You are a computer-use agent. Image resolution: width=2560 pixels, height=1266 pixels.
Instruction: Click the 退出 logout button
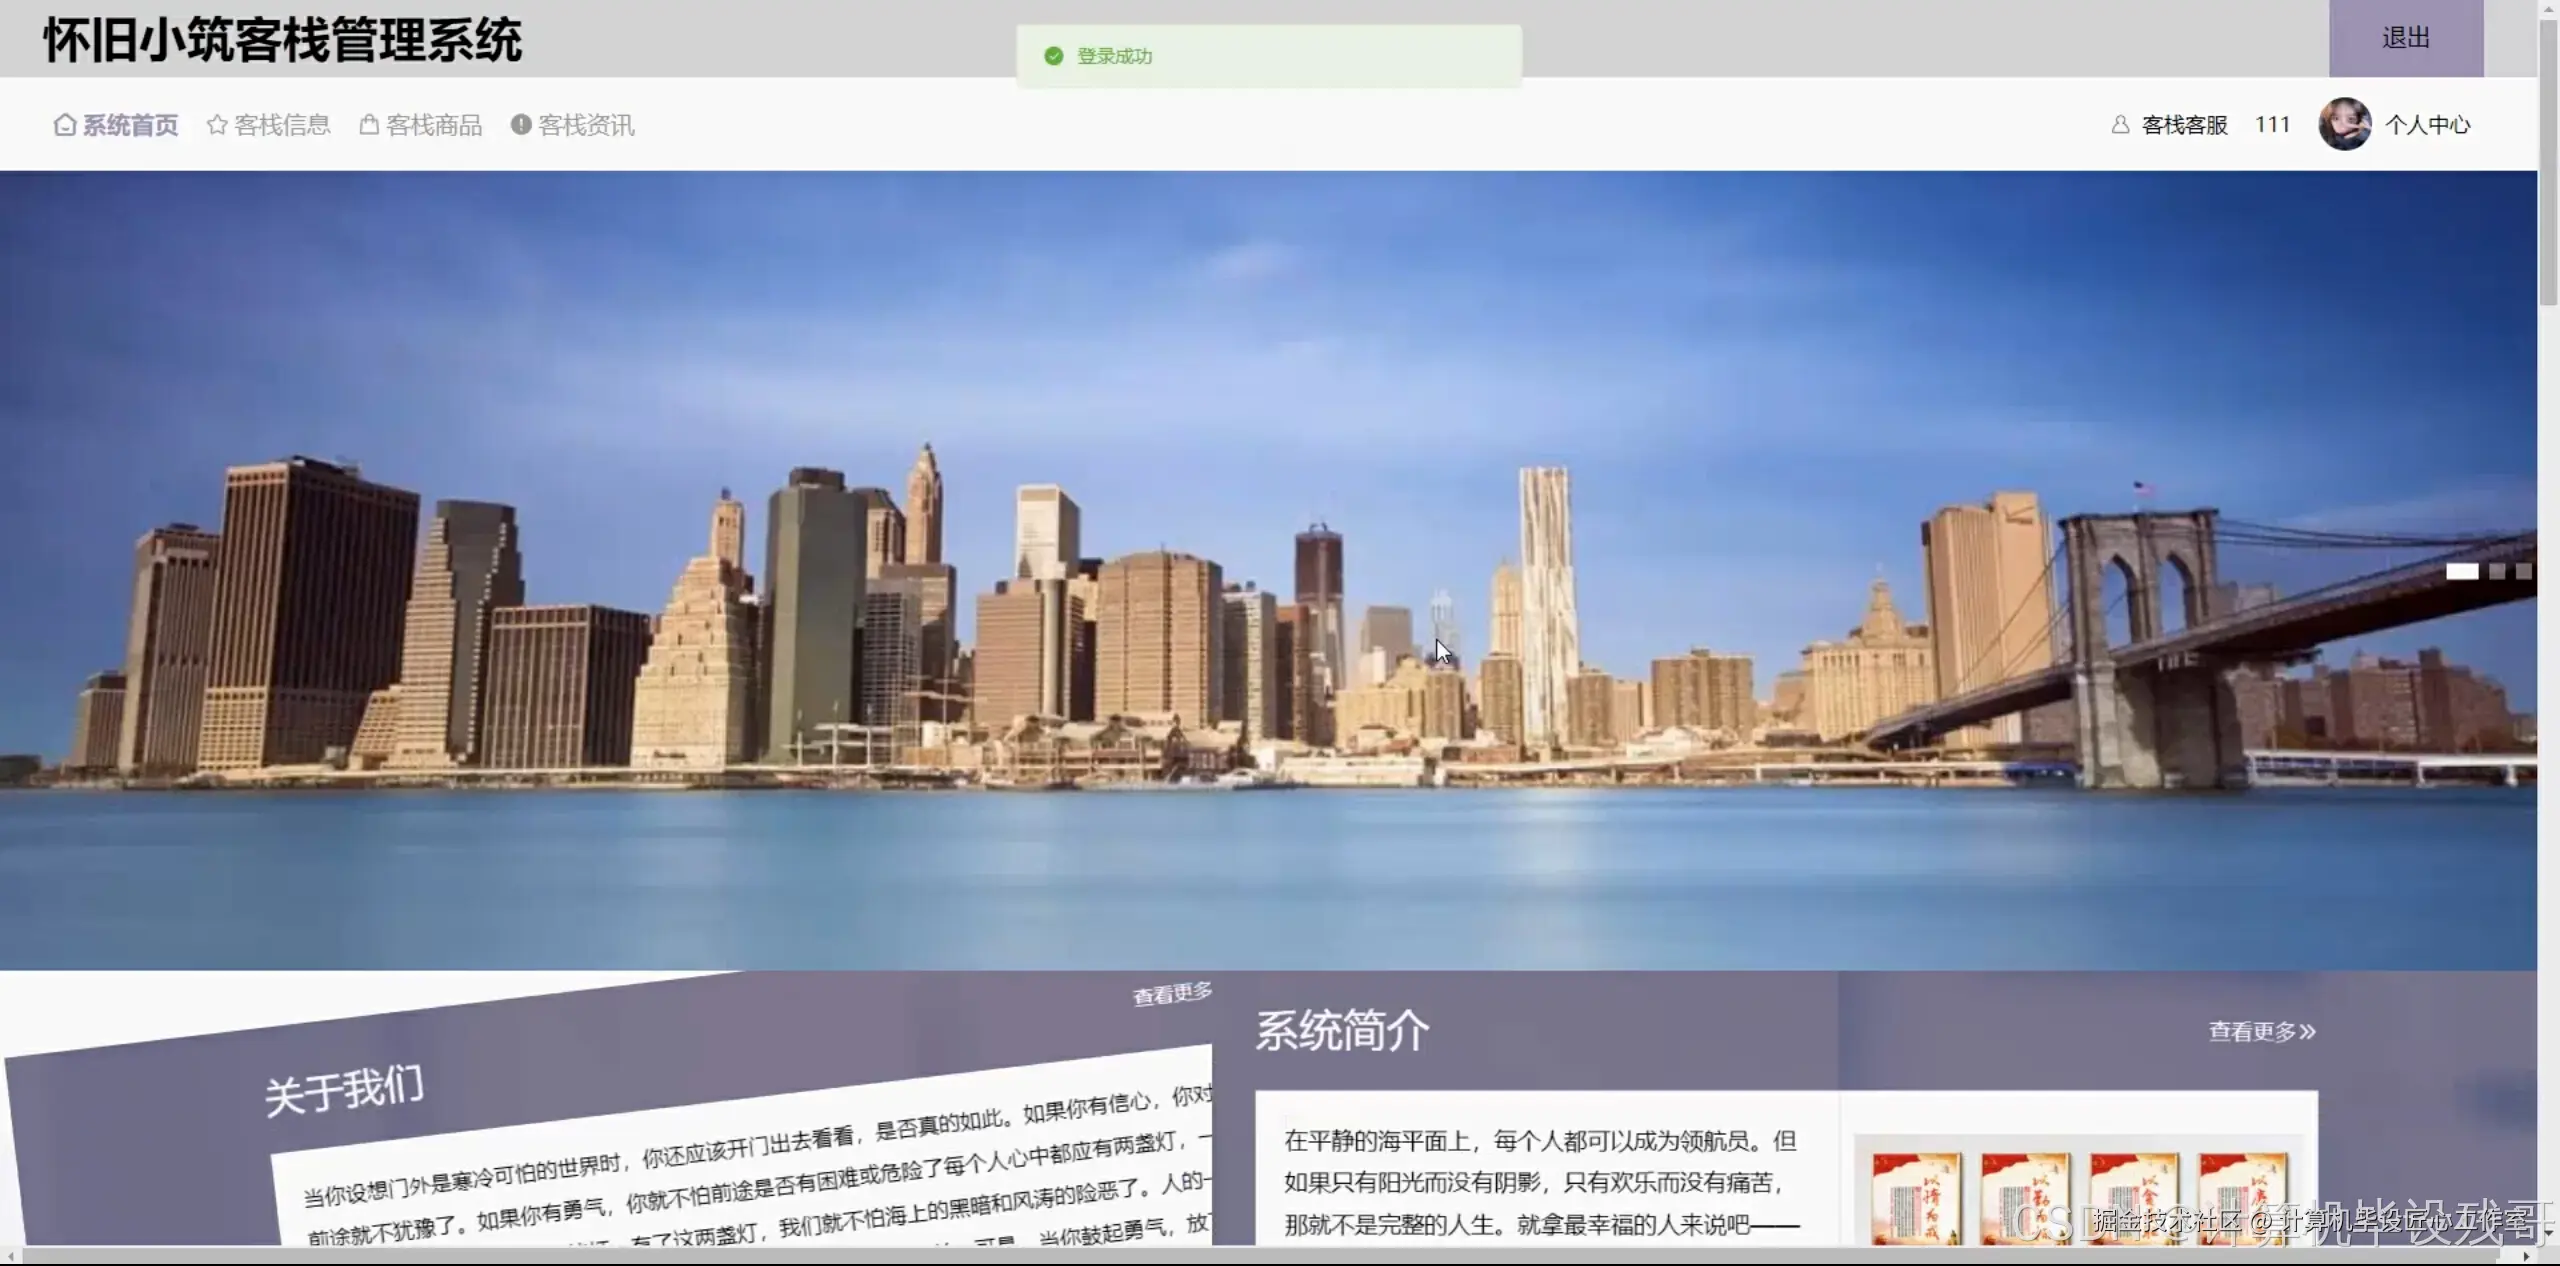[x=2405, y=38]
